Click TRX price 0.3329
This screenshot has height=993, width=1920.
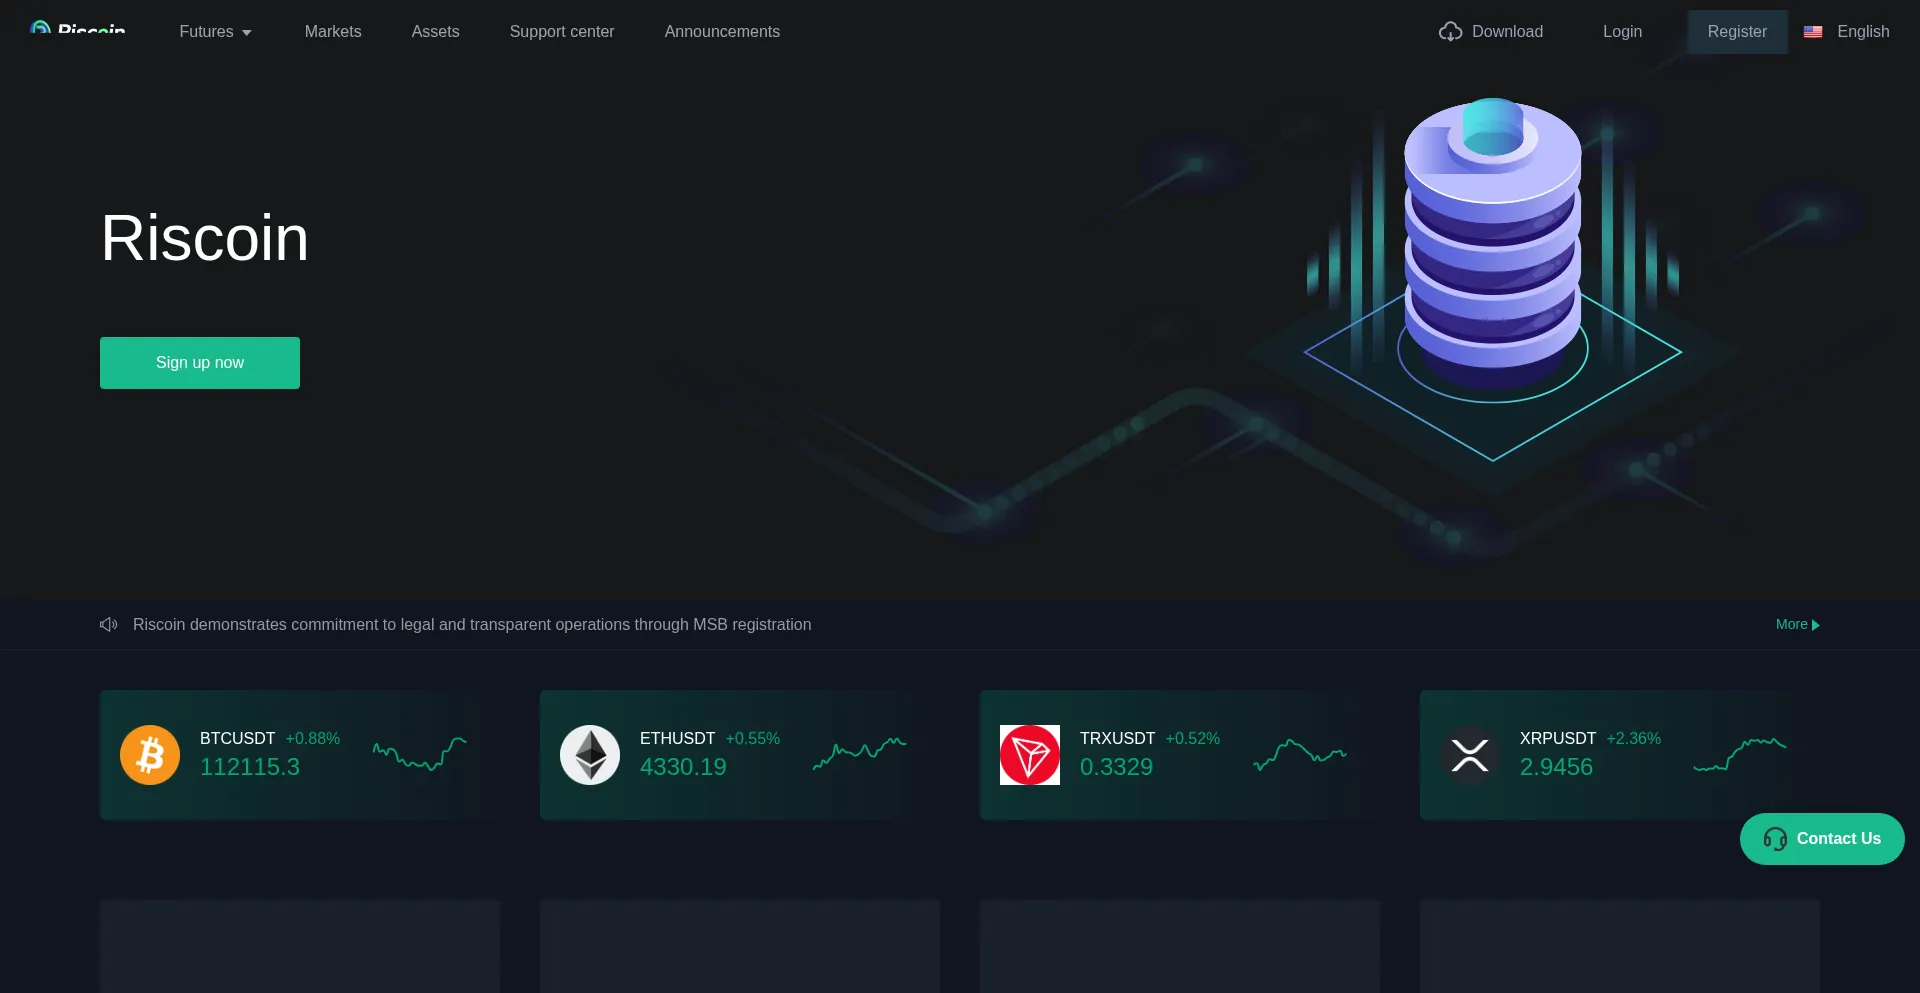[1116, 767]
